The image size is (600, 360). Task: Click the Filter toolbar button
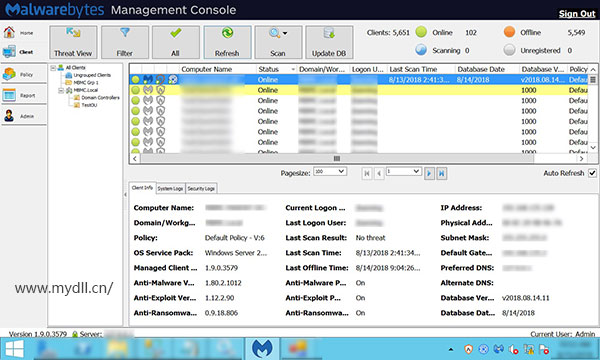[x=125, y=42]
